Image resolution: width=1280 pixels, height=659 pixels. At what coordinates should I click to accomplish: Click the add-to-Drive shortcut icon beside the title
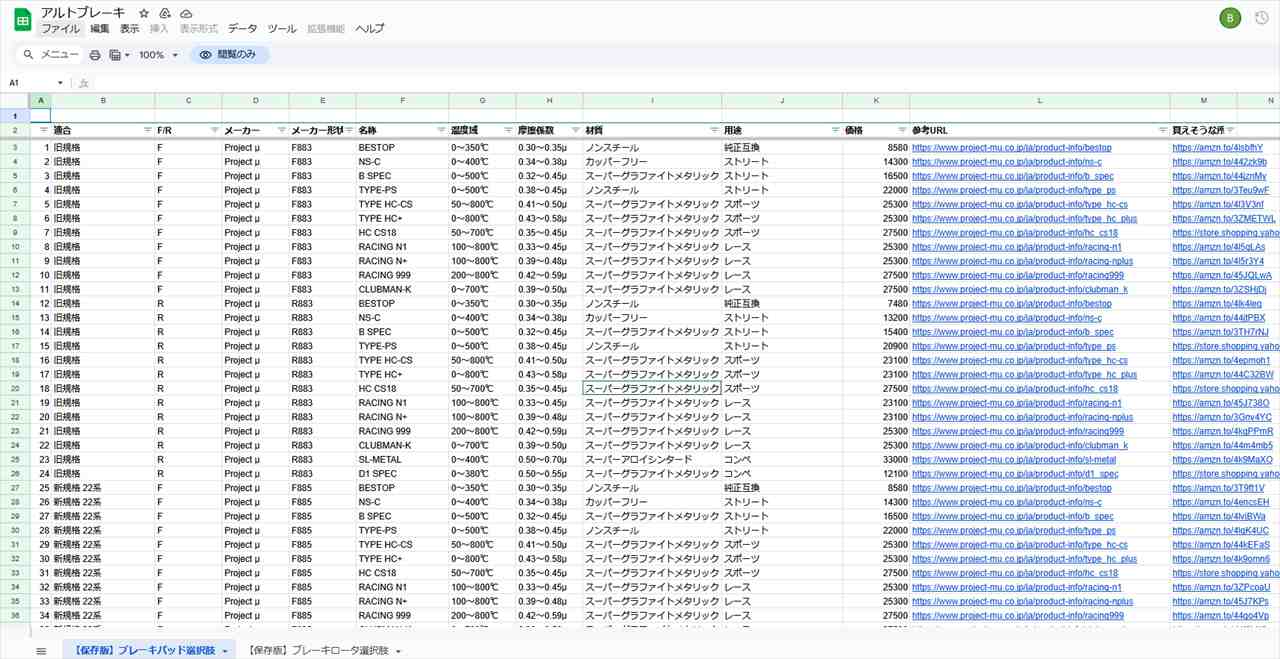point(165,13)
